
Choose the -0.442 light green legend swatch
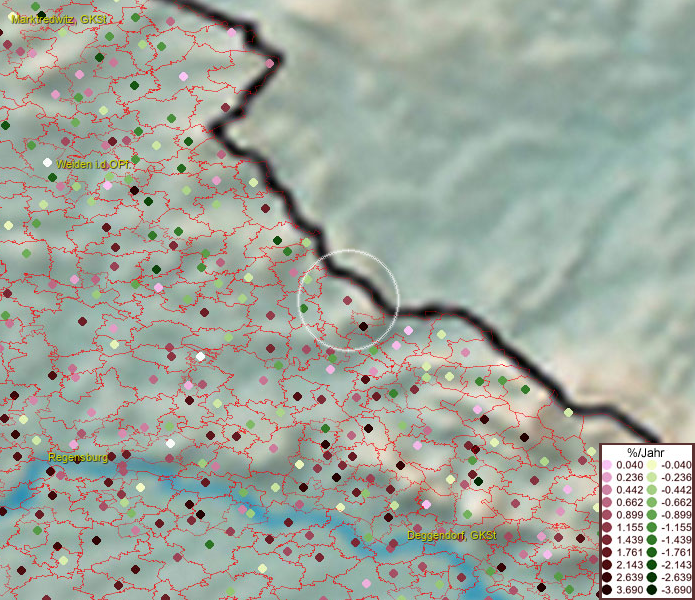pyautogui.click(x=652, y=490)
